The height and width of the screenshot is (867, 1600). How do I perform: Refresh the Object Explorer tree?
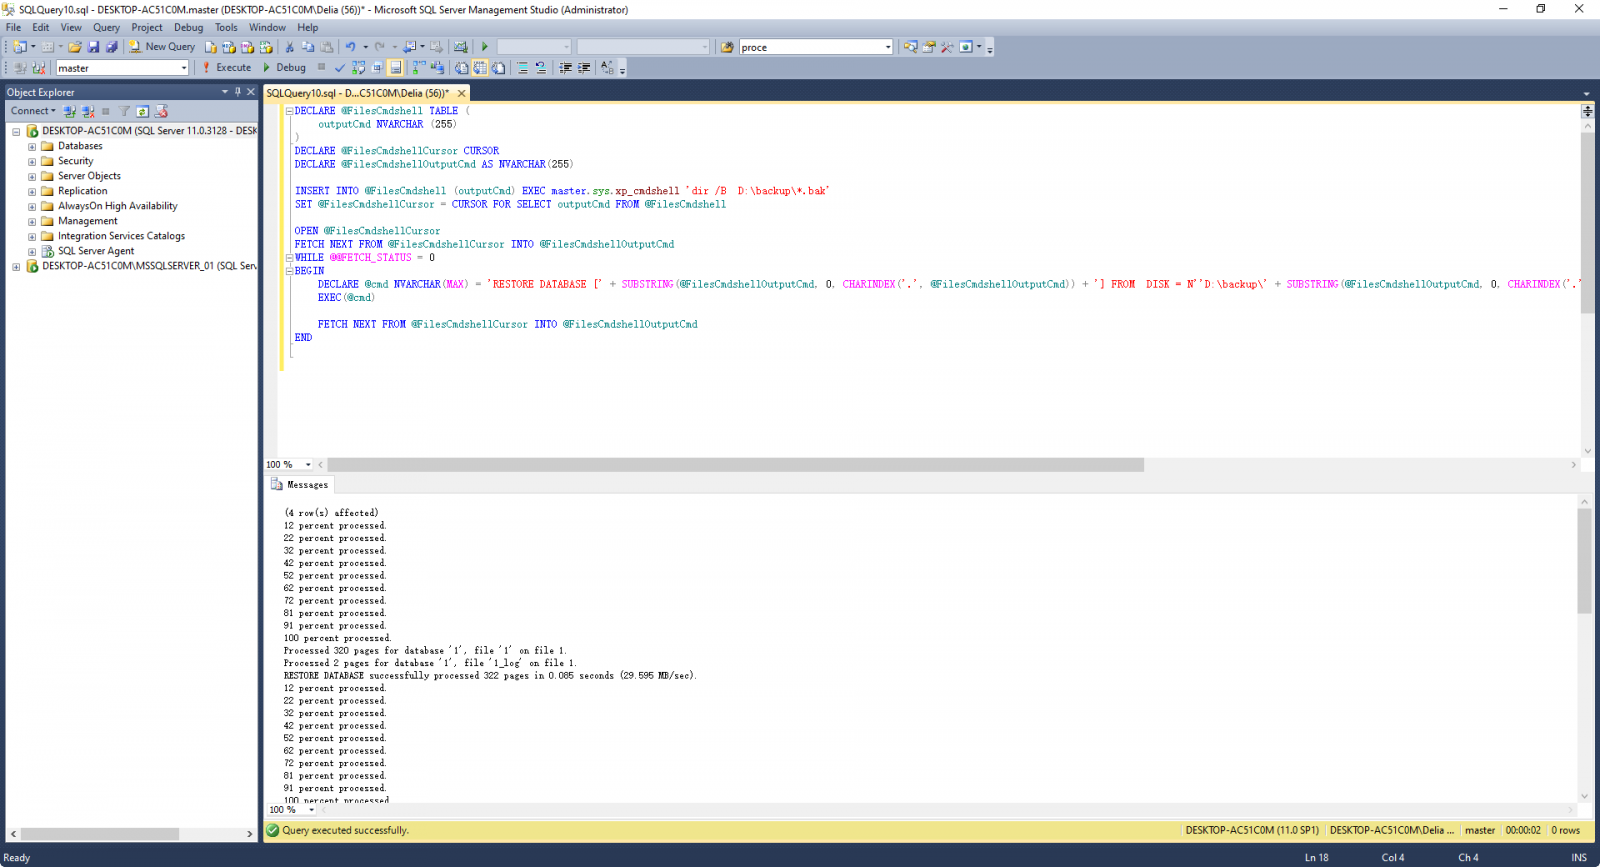pyautogui.click(x=143, y=111)
